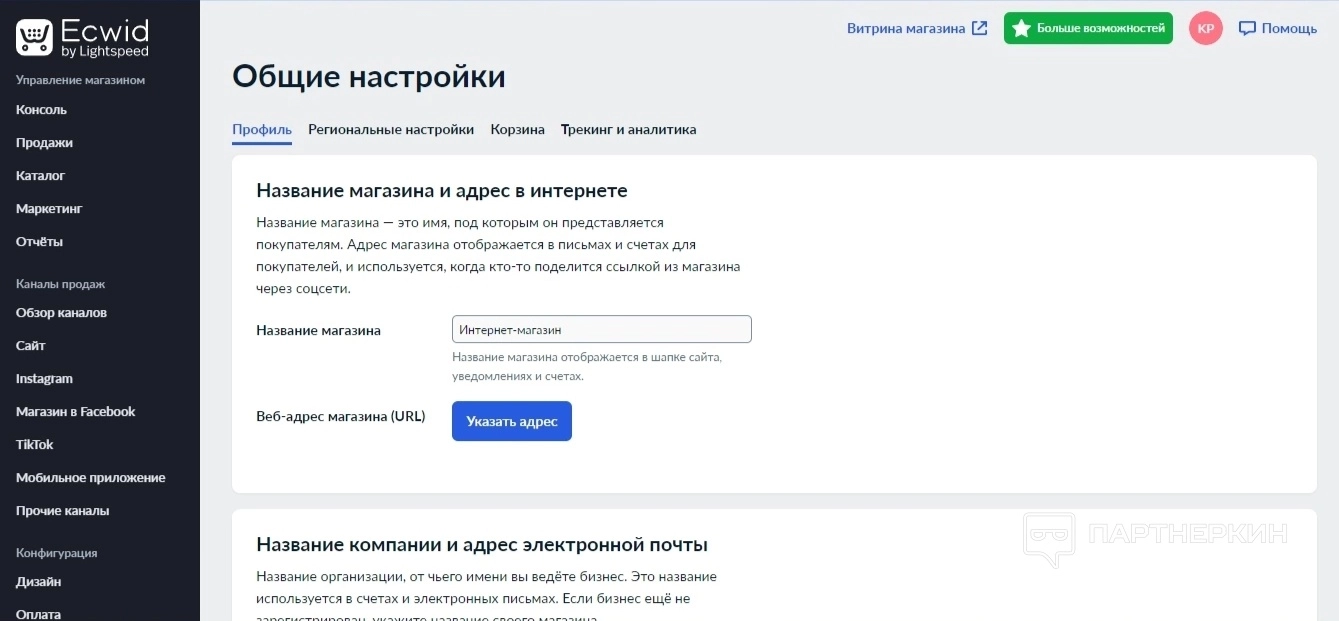Select the Трекинг и аналитика tab
This screenshot has width=1339, height=621.
click(x=628, y=129)
